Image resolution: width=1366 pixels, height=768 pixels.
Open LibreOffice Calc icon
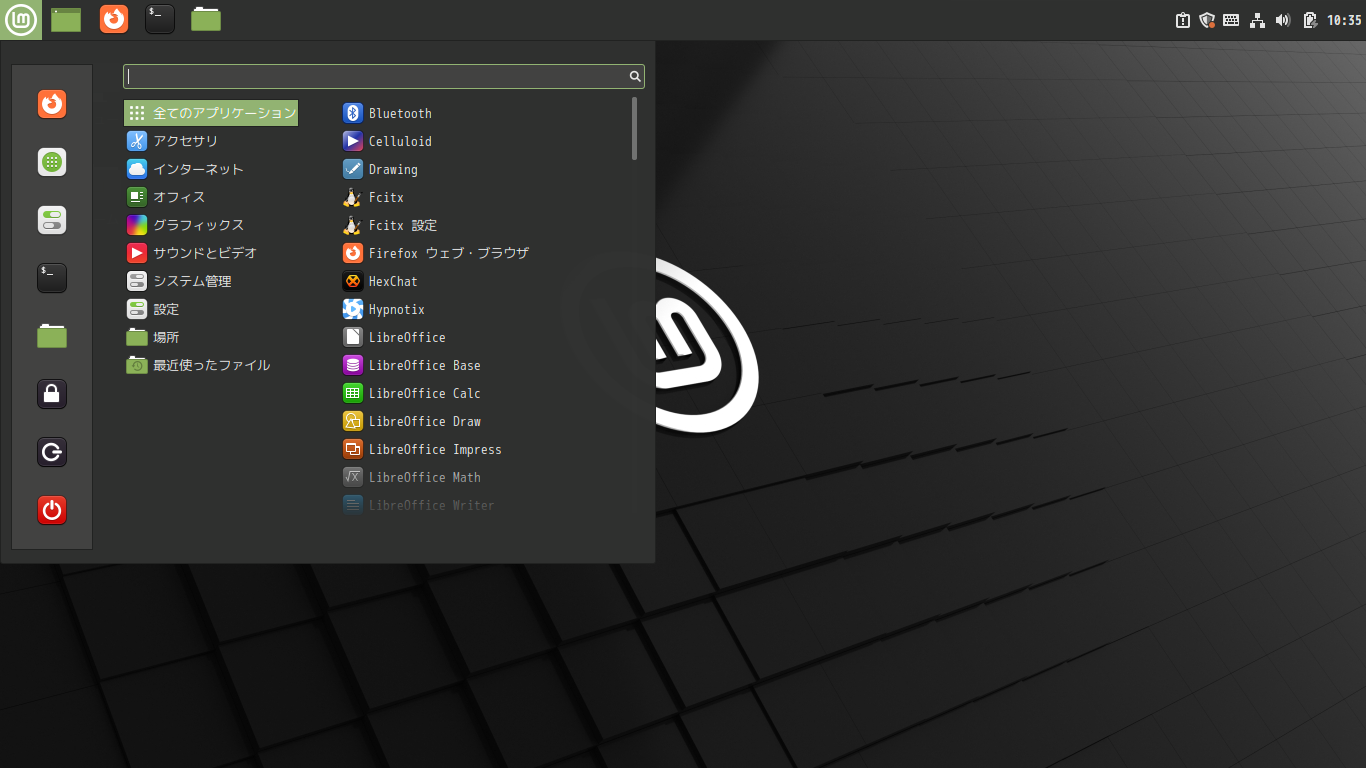pyautogui.click(x=352, y=393)
